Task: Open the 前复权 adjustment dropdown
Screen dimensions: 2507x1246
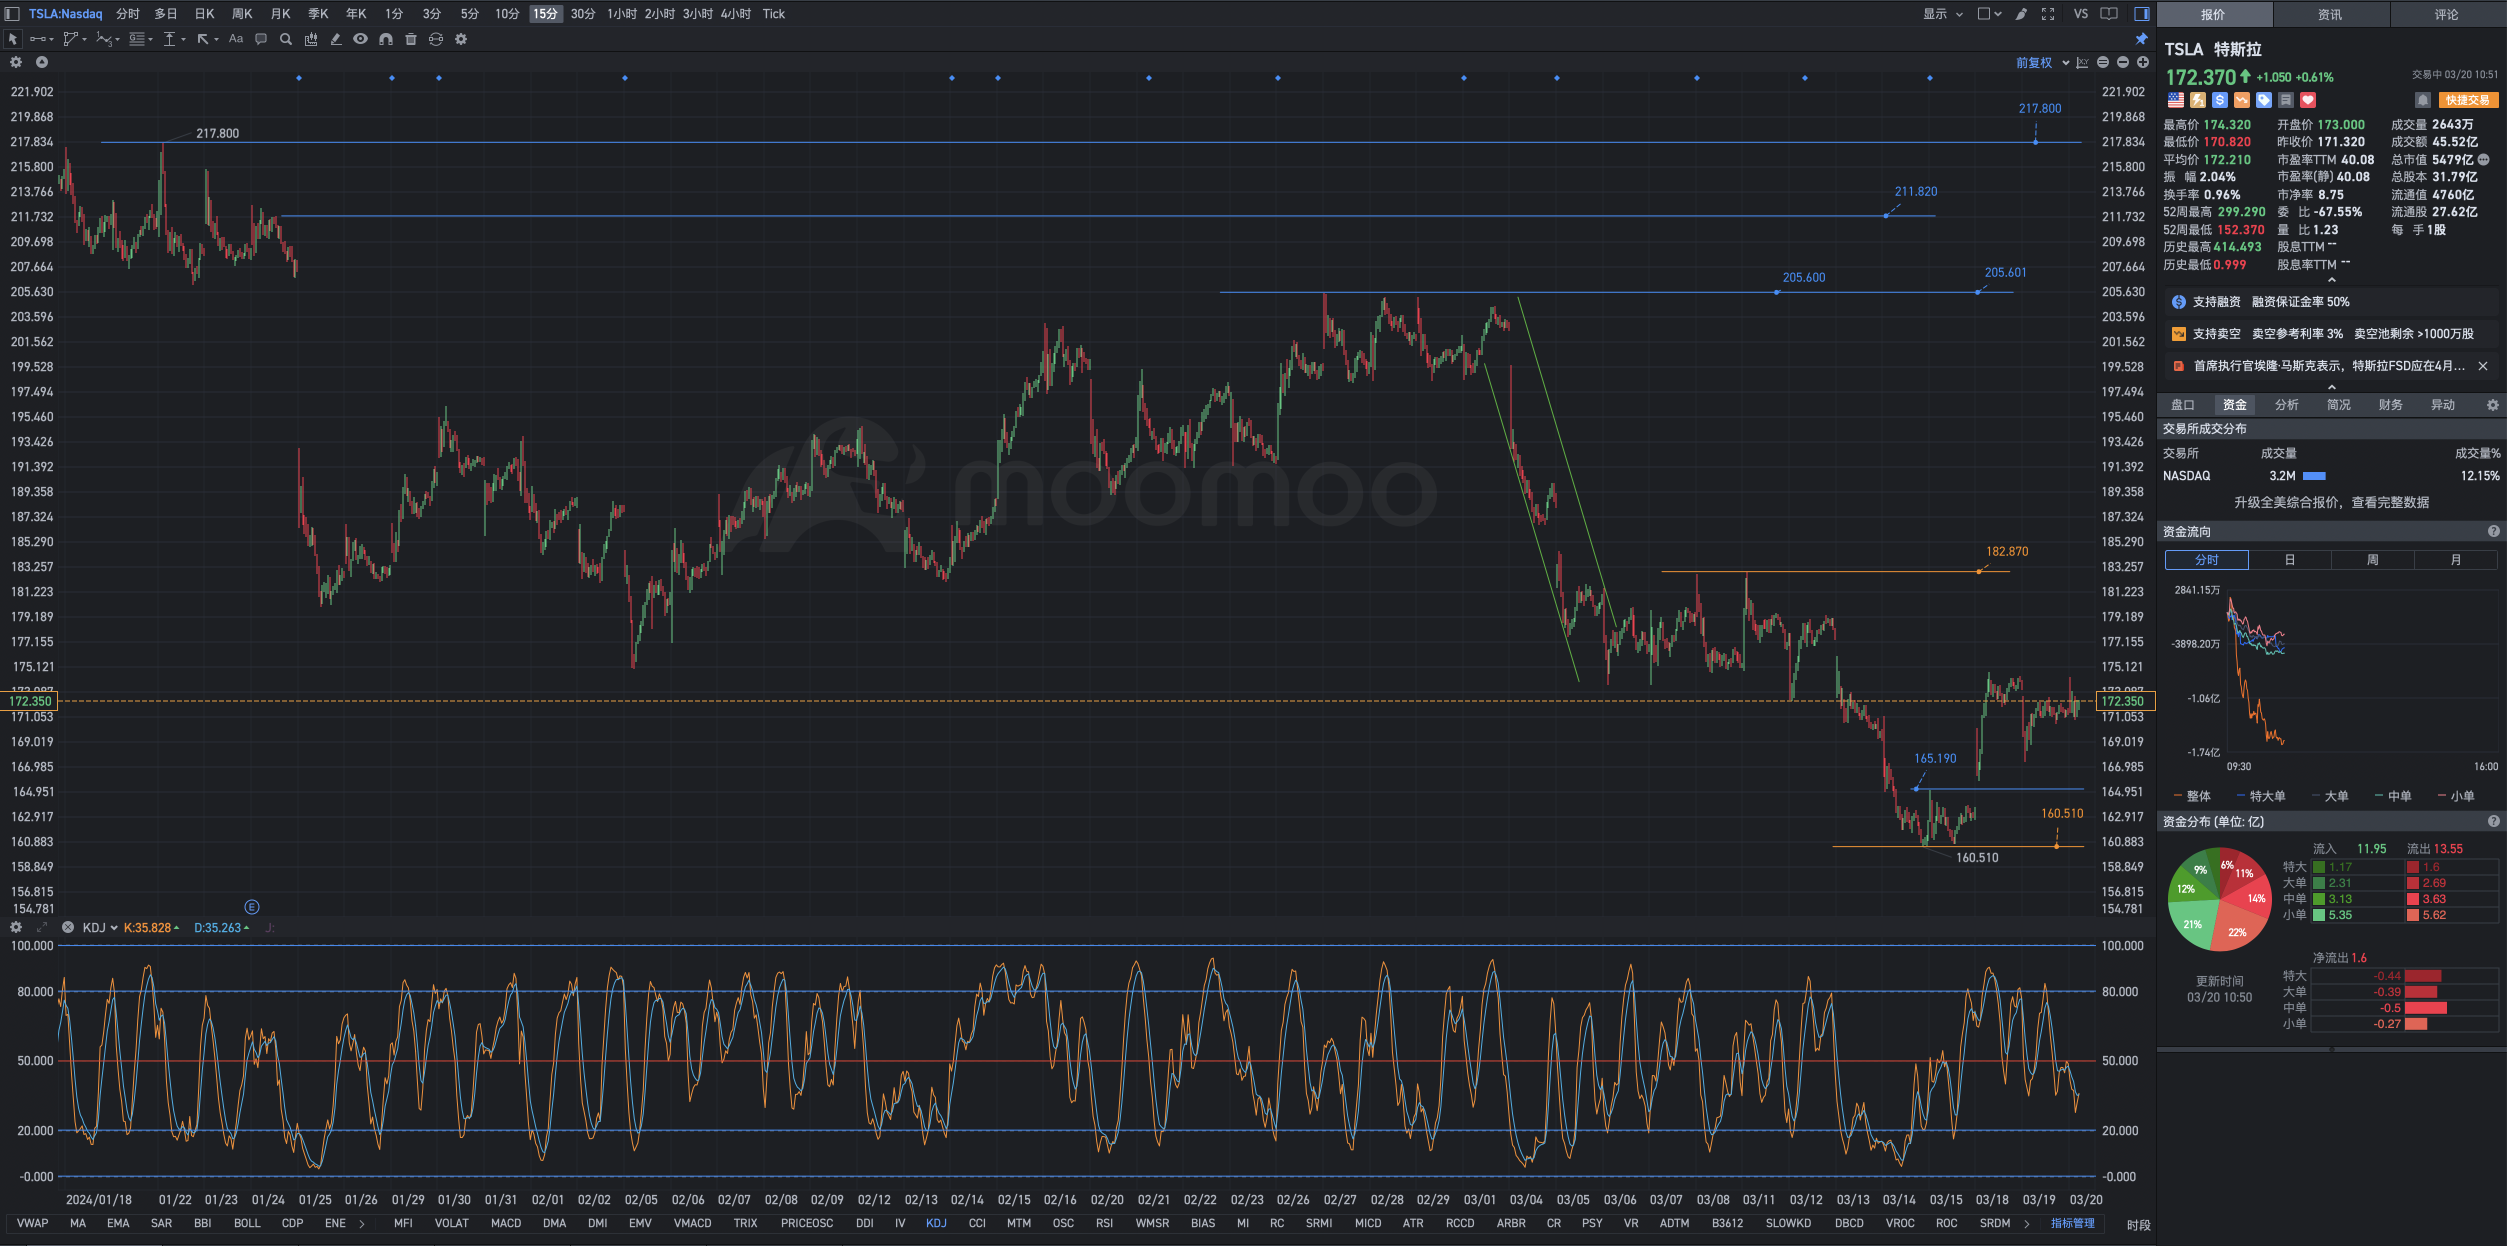Action: point(2041,62)
